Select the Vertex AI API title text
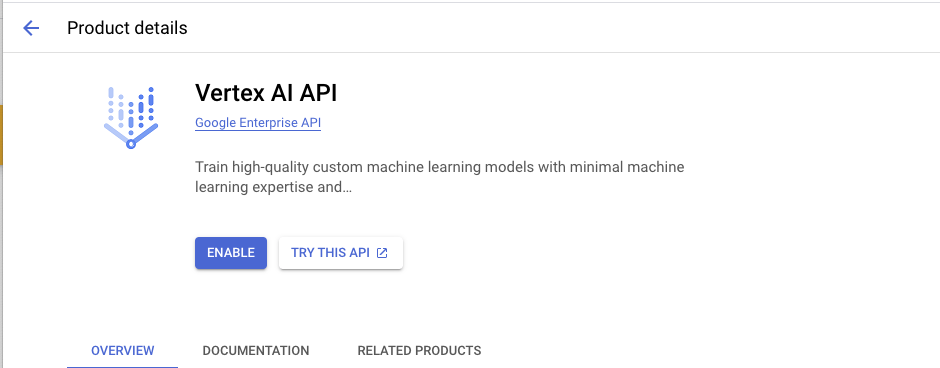Viewport: 940px width, 368px height. pyautogui.click(x=266, y=93)
